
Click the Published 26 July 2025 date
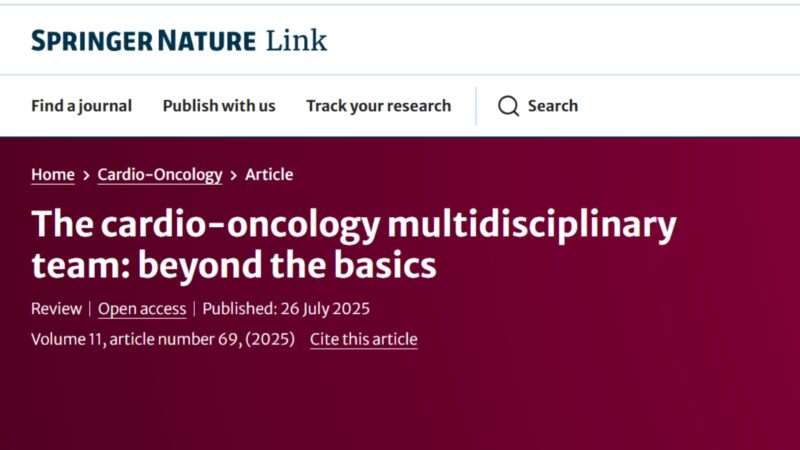pos(286,309)
